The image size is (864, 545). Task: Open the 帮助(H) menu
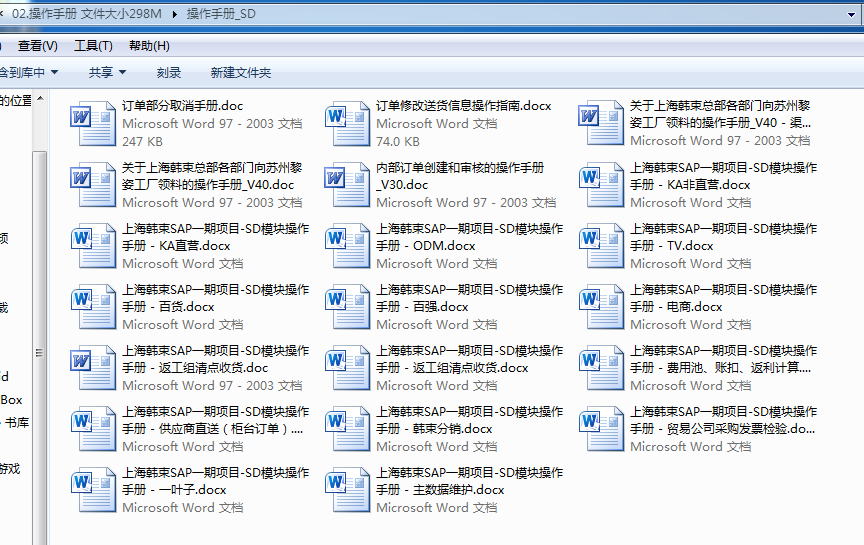pos(149,46)
